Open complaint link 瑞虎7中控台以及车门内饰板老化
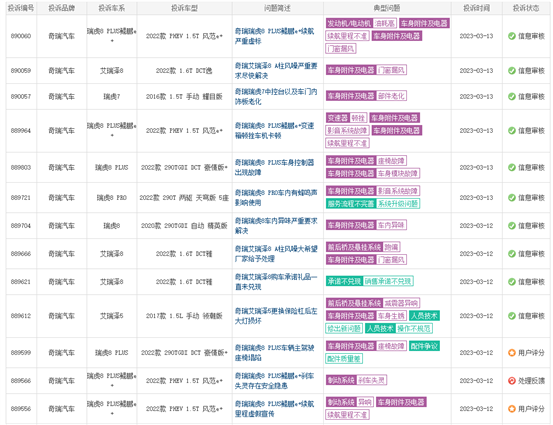 click(276, 96)
